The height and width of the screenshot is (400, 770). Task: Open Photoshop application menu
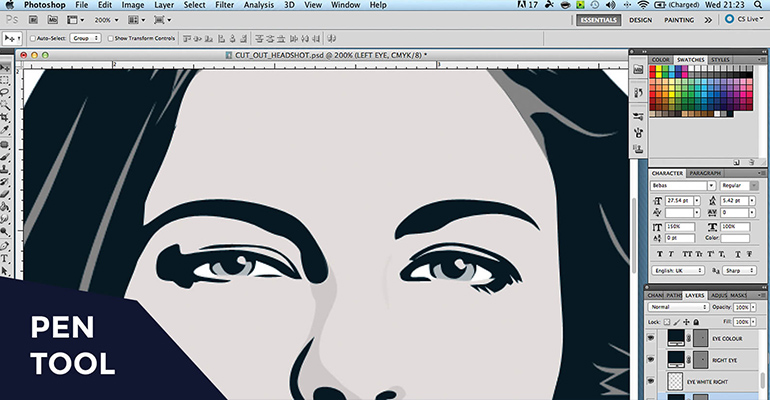tap(45, 5)
